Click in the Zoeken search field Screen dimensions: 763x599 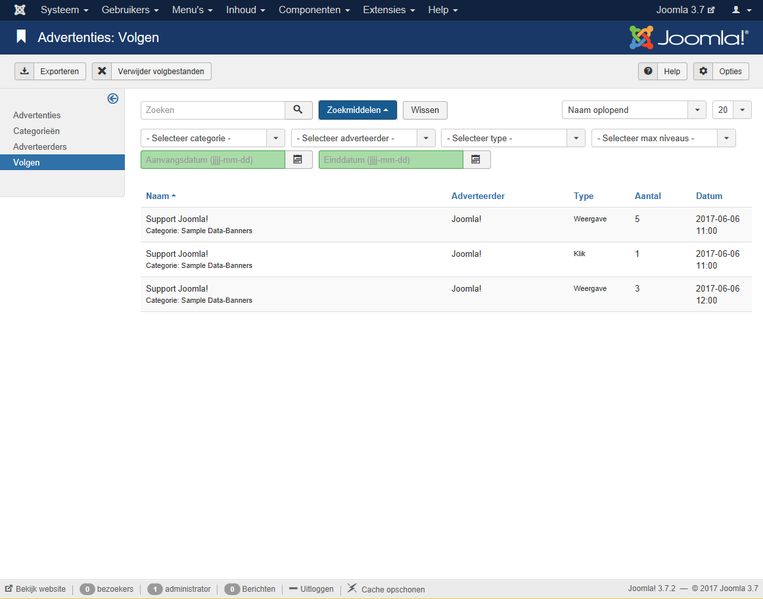pyautogui.click(x=213, y=110)
